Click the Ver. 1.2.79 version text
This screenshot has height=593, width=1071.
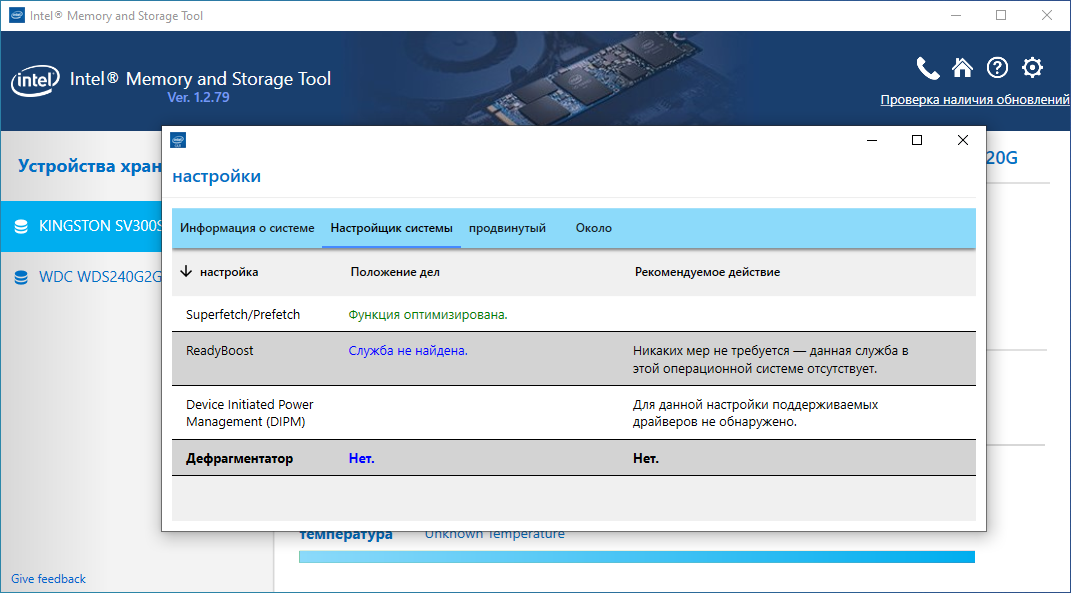pyautogui.click(x=198, y=97)
